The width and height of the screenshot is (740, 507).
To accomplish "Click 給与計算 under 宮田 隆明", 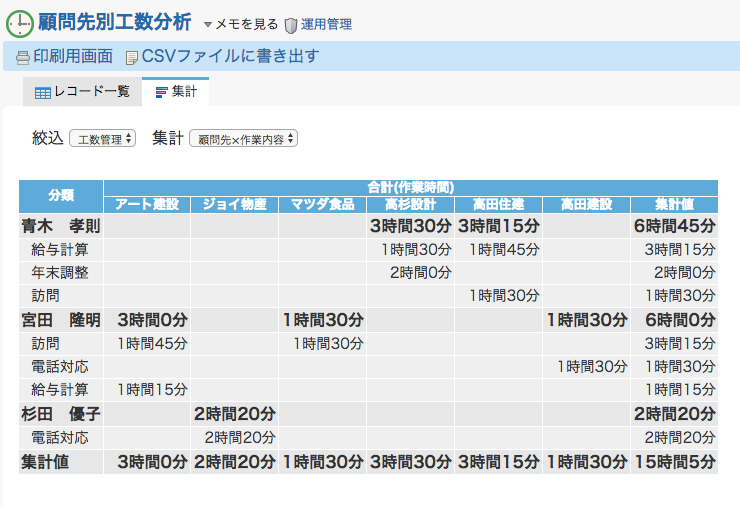I will pyautogui.click(x=60, y=389).
